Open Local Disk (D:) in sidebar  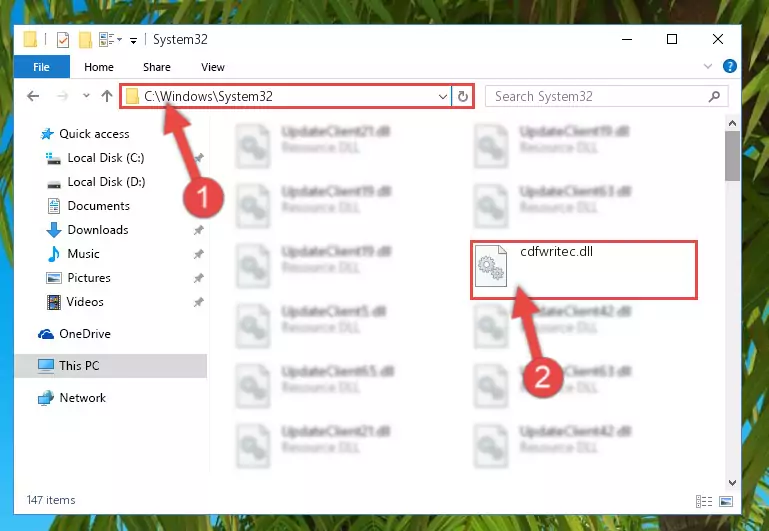tap(106, 182)
